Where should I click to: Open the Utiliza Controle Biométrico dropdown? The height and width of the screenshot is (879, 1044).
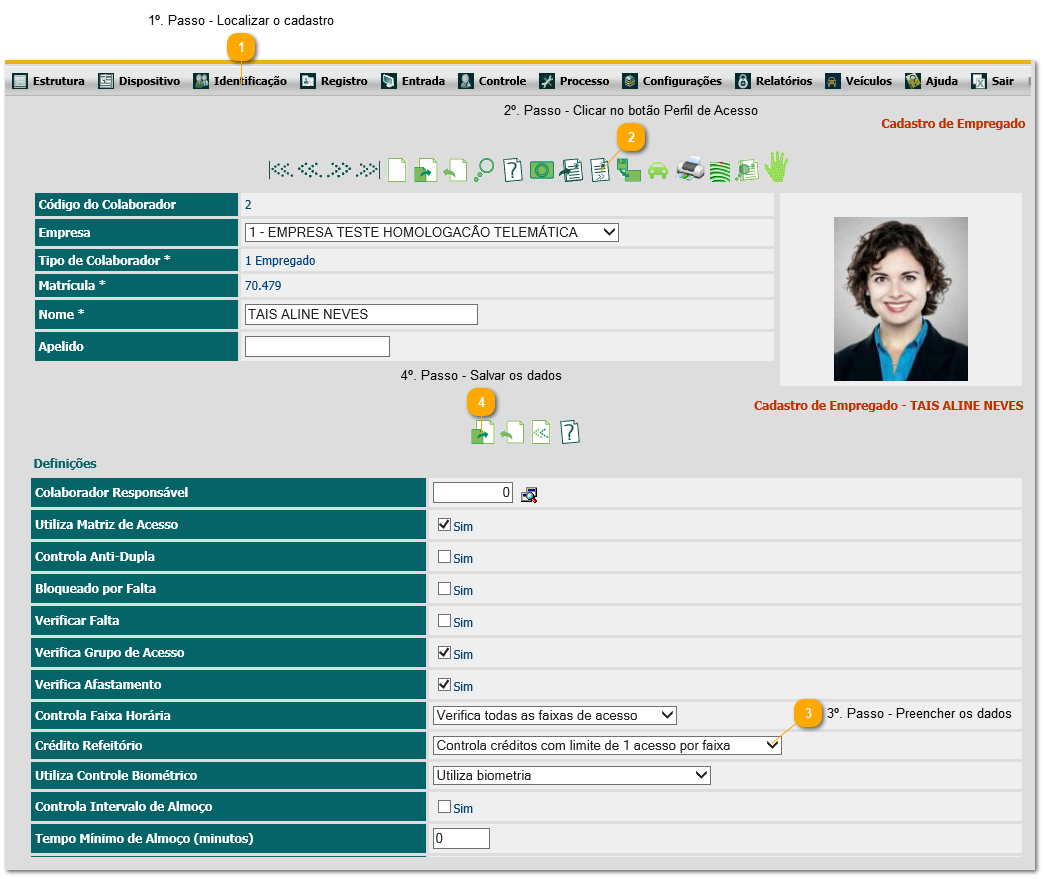tap(571, 775)
